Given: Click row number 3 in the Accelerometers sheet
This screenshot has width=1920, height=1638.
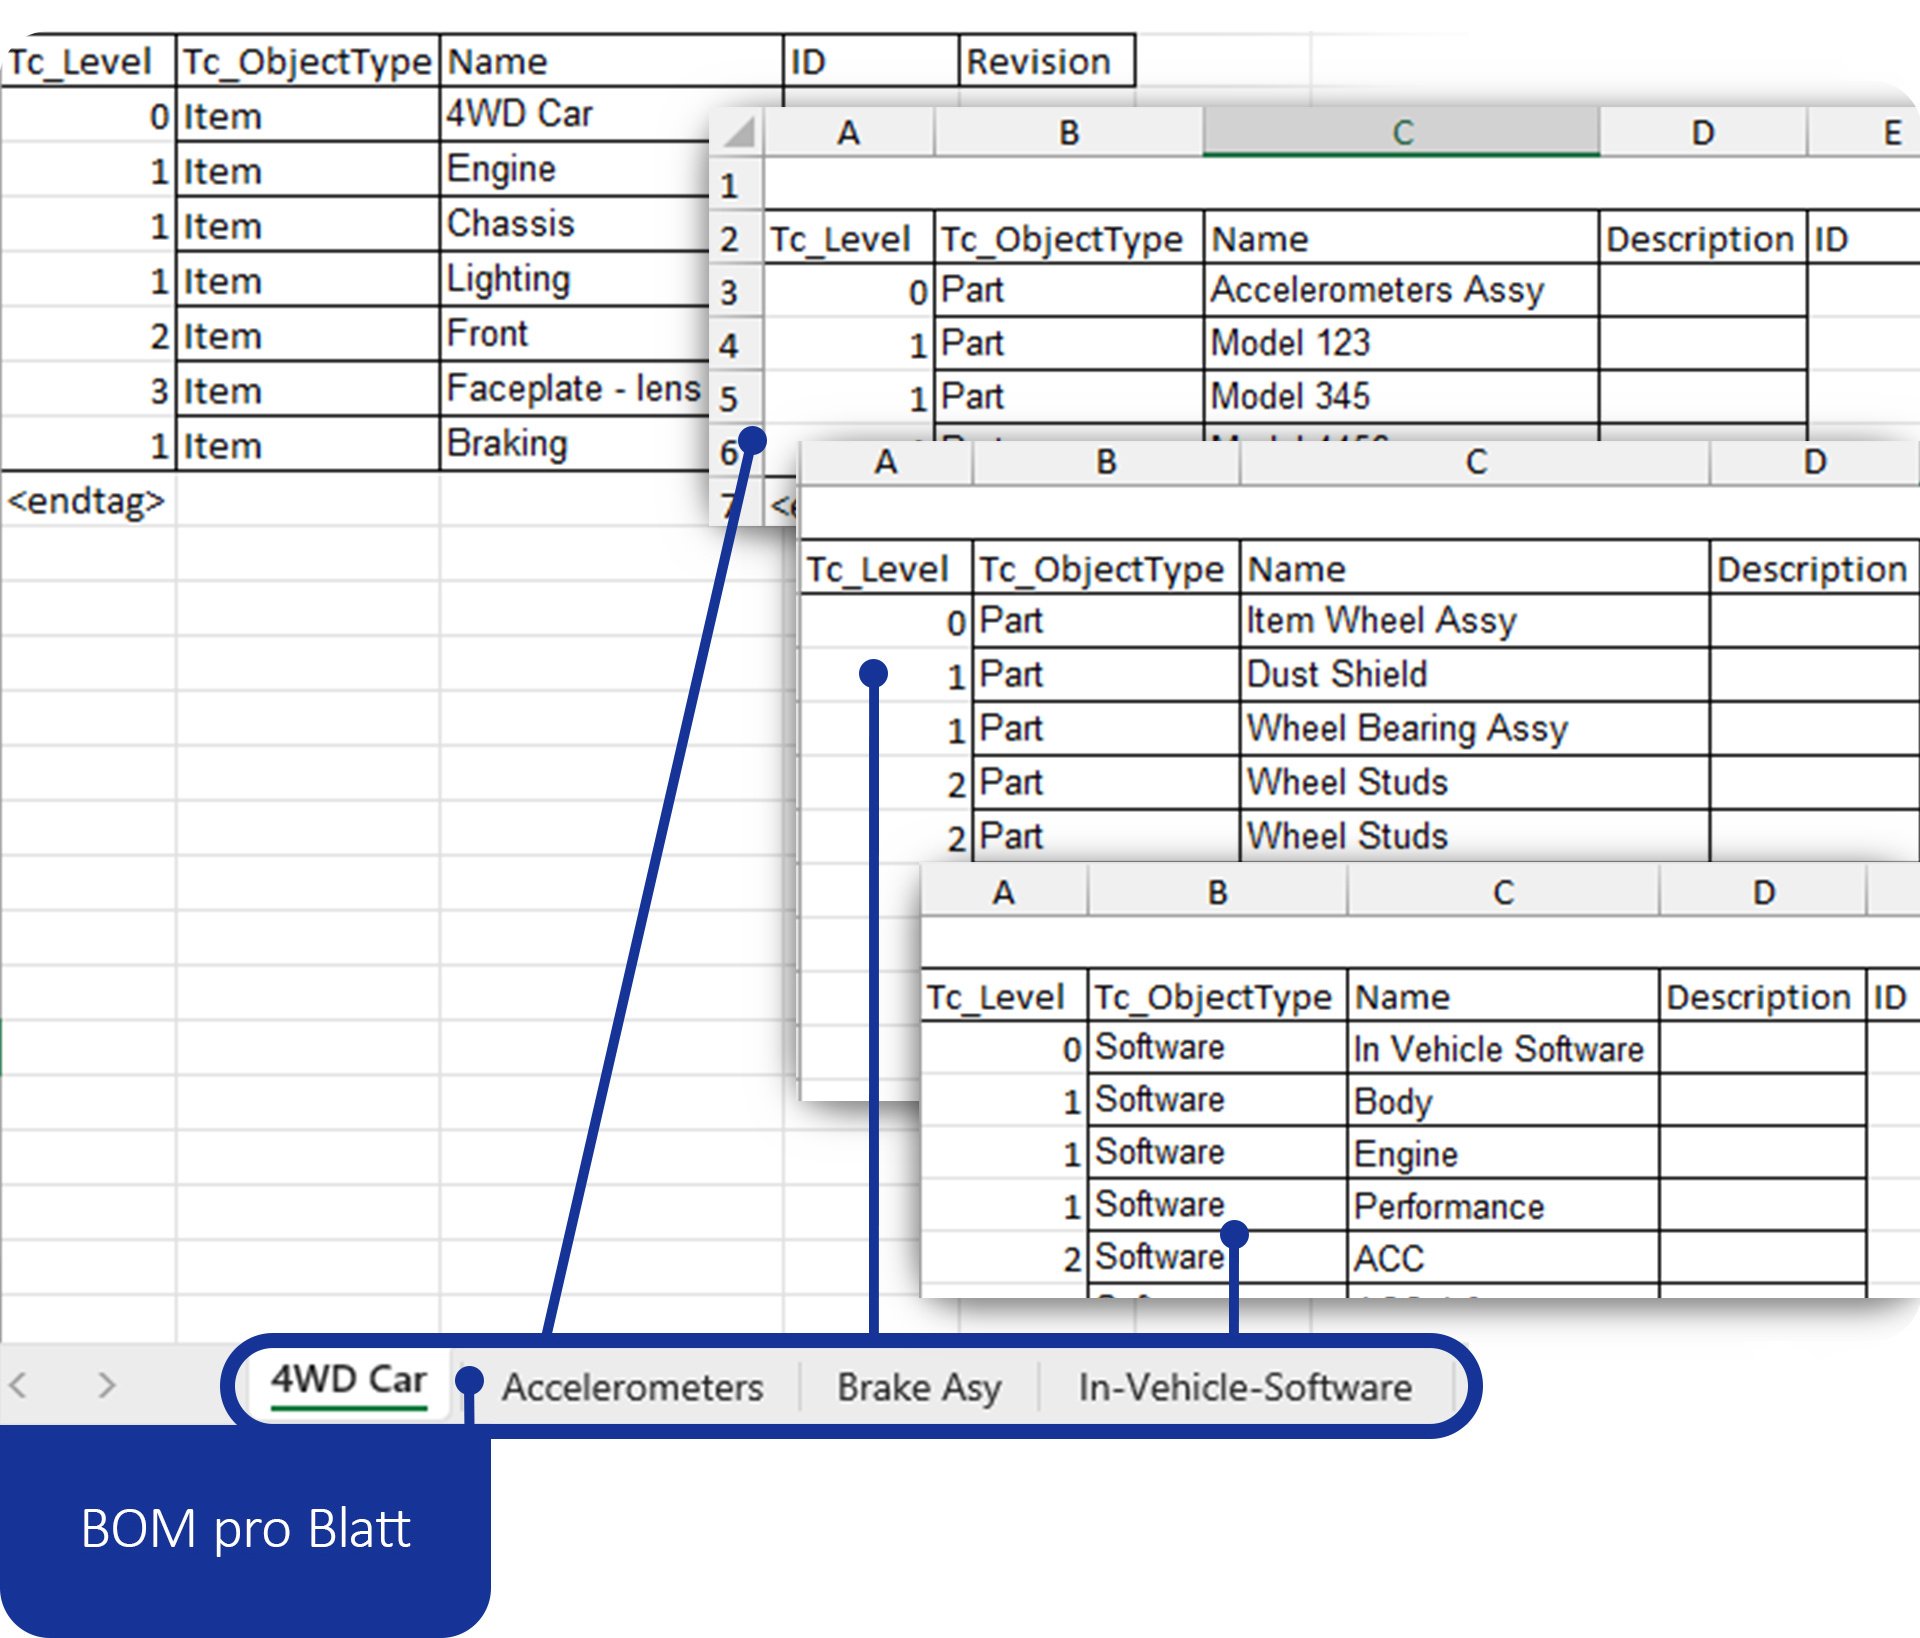Looking at the screenshot, I should 729,291.
